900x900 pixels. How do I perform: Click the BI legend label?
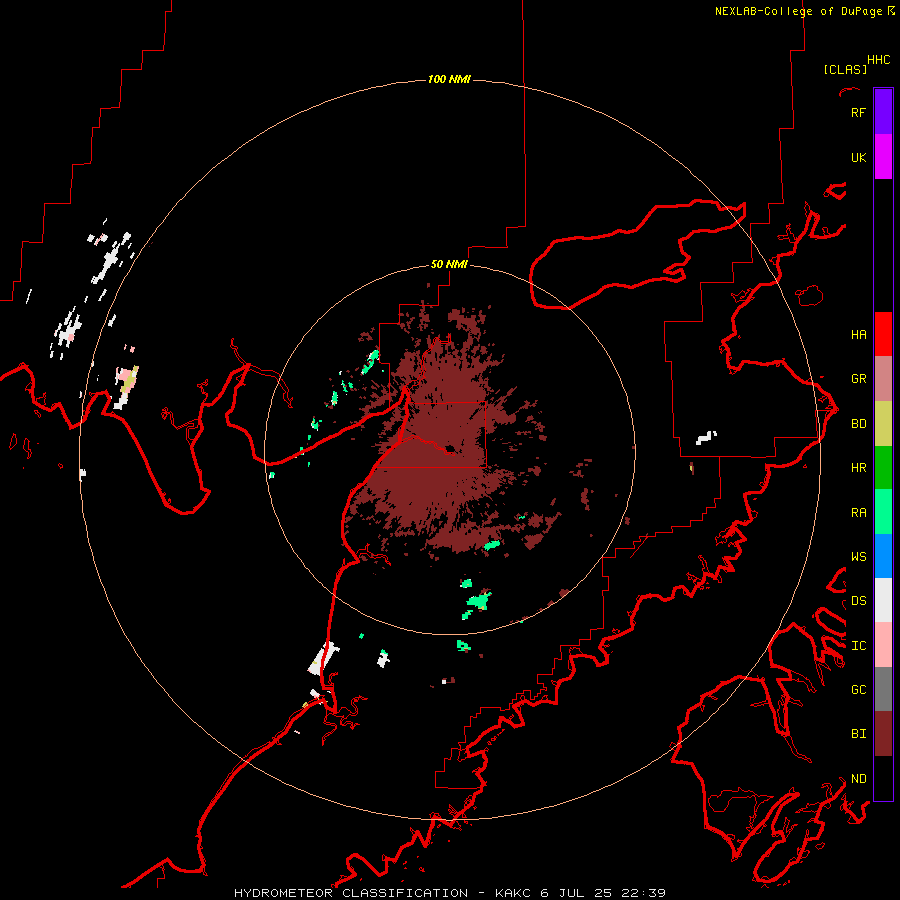(x=858, y=734)
